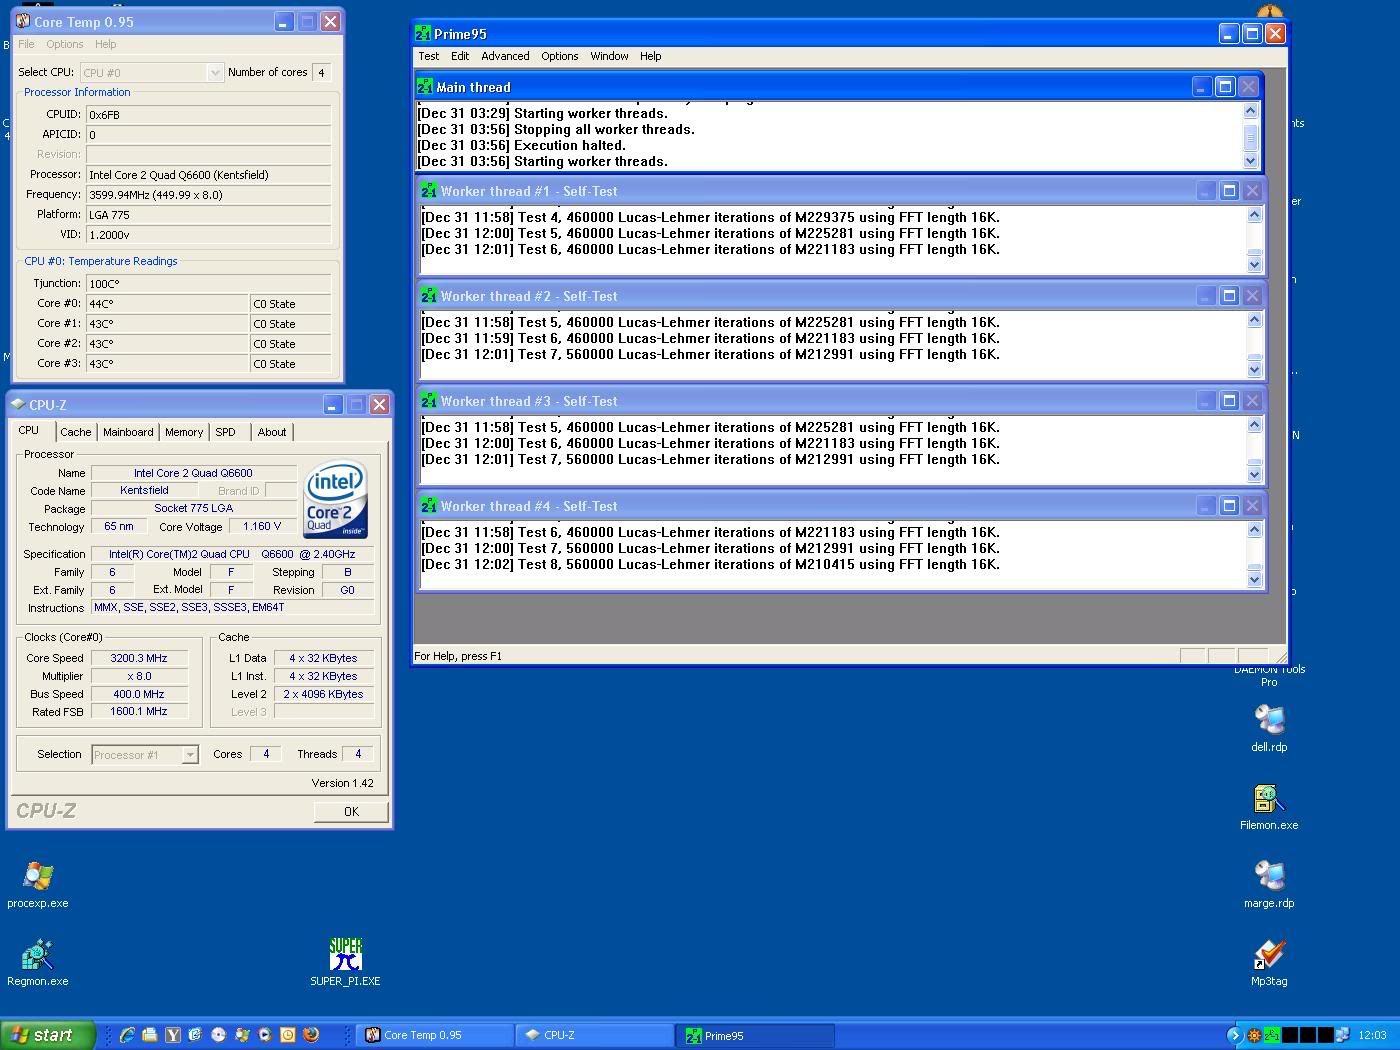Open marge.rdp remote desktop shortcut

click(1269, 885)
